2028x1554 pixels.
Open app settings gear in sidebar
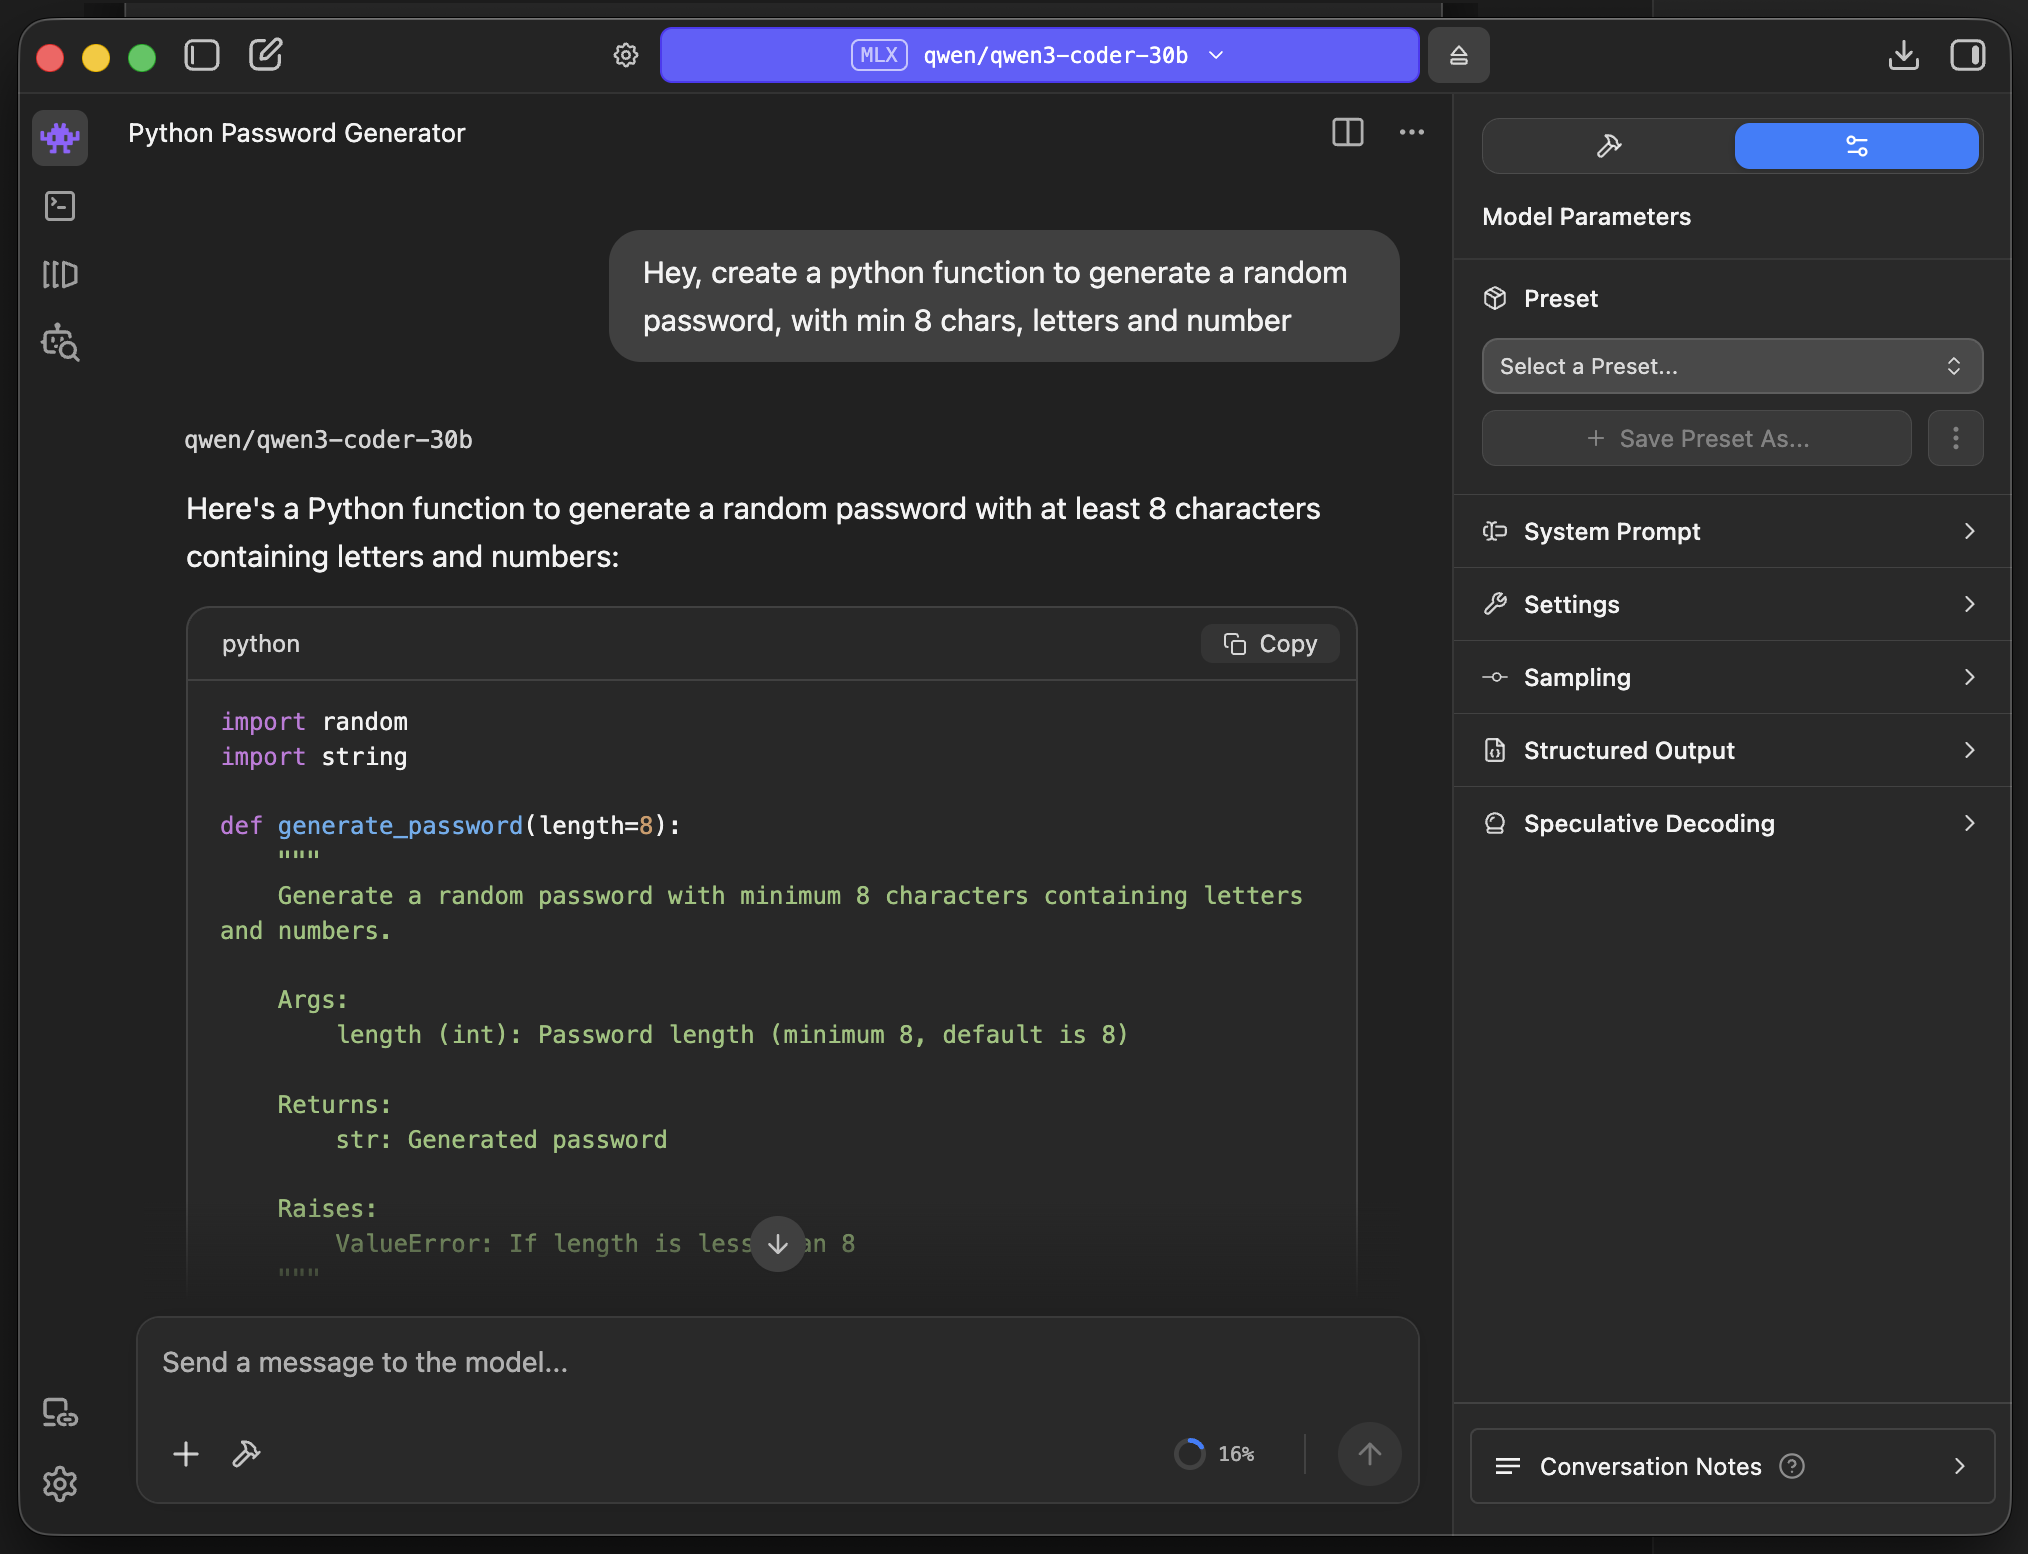pos(60,1484)
